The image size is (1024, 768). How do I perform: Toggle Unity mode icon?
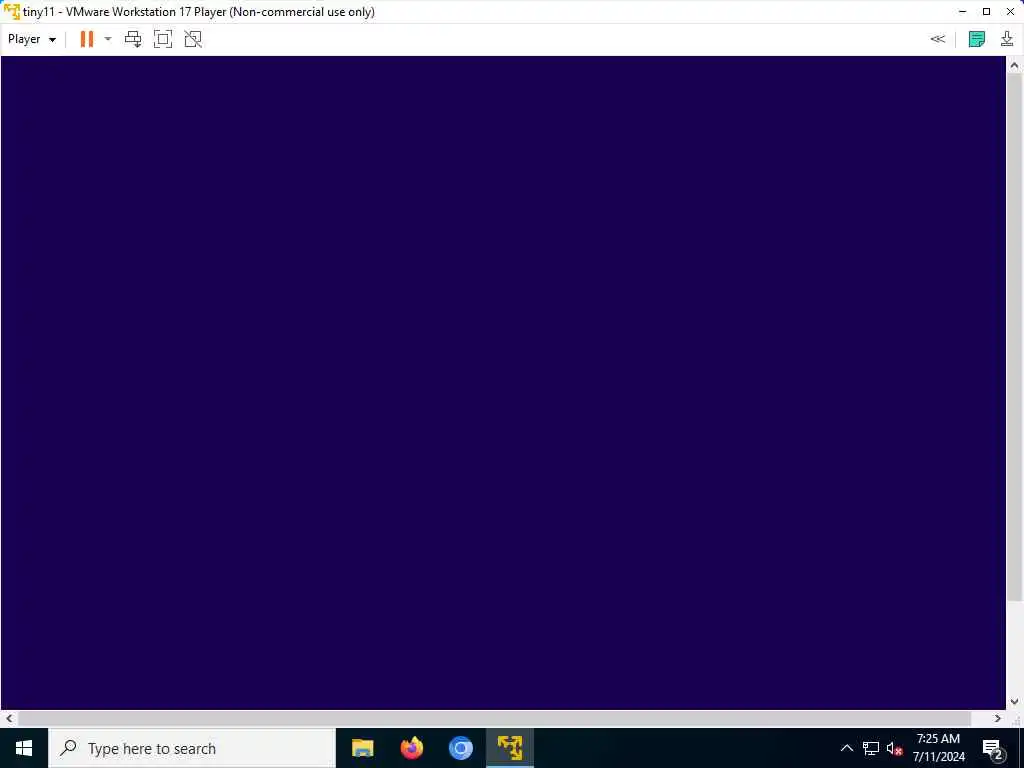coord(193,39)
